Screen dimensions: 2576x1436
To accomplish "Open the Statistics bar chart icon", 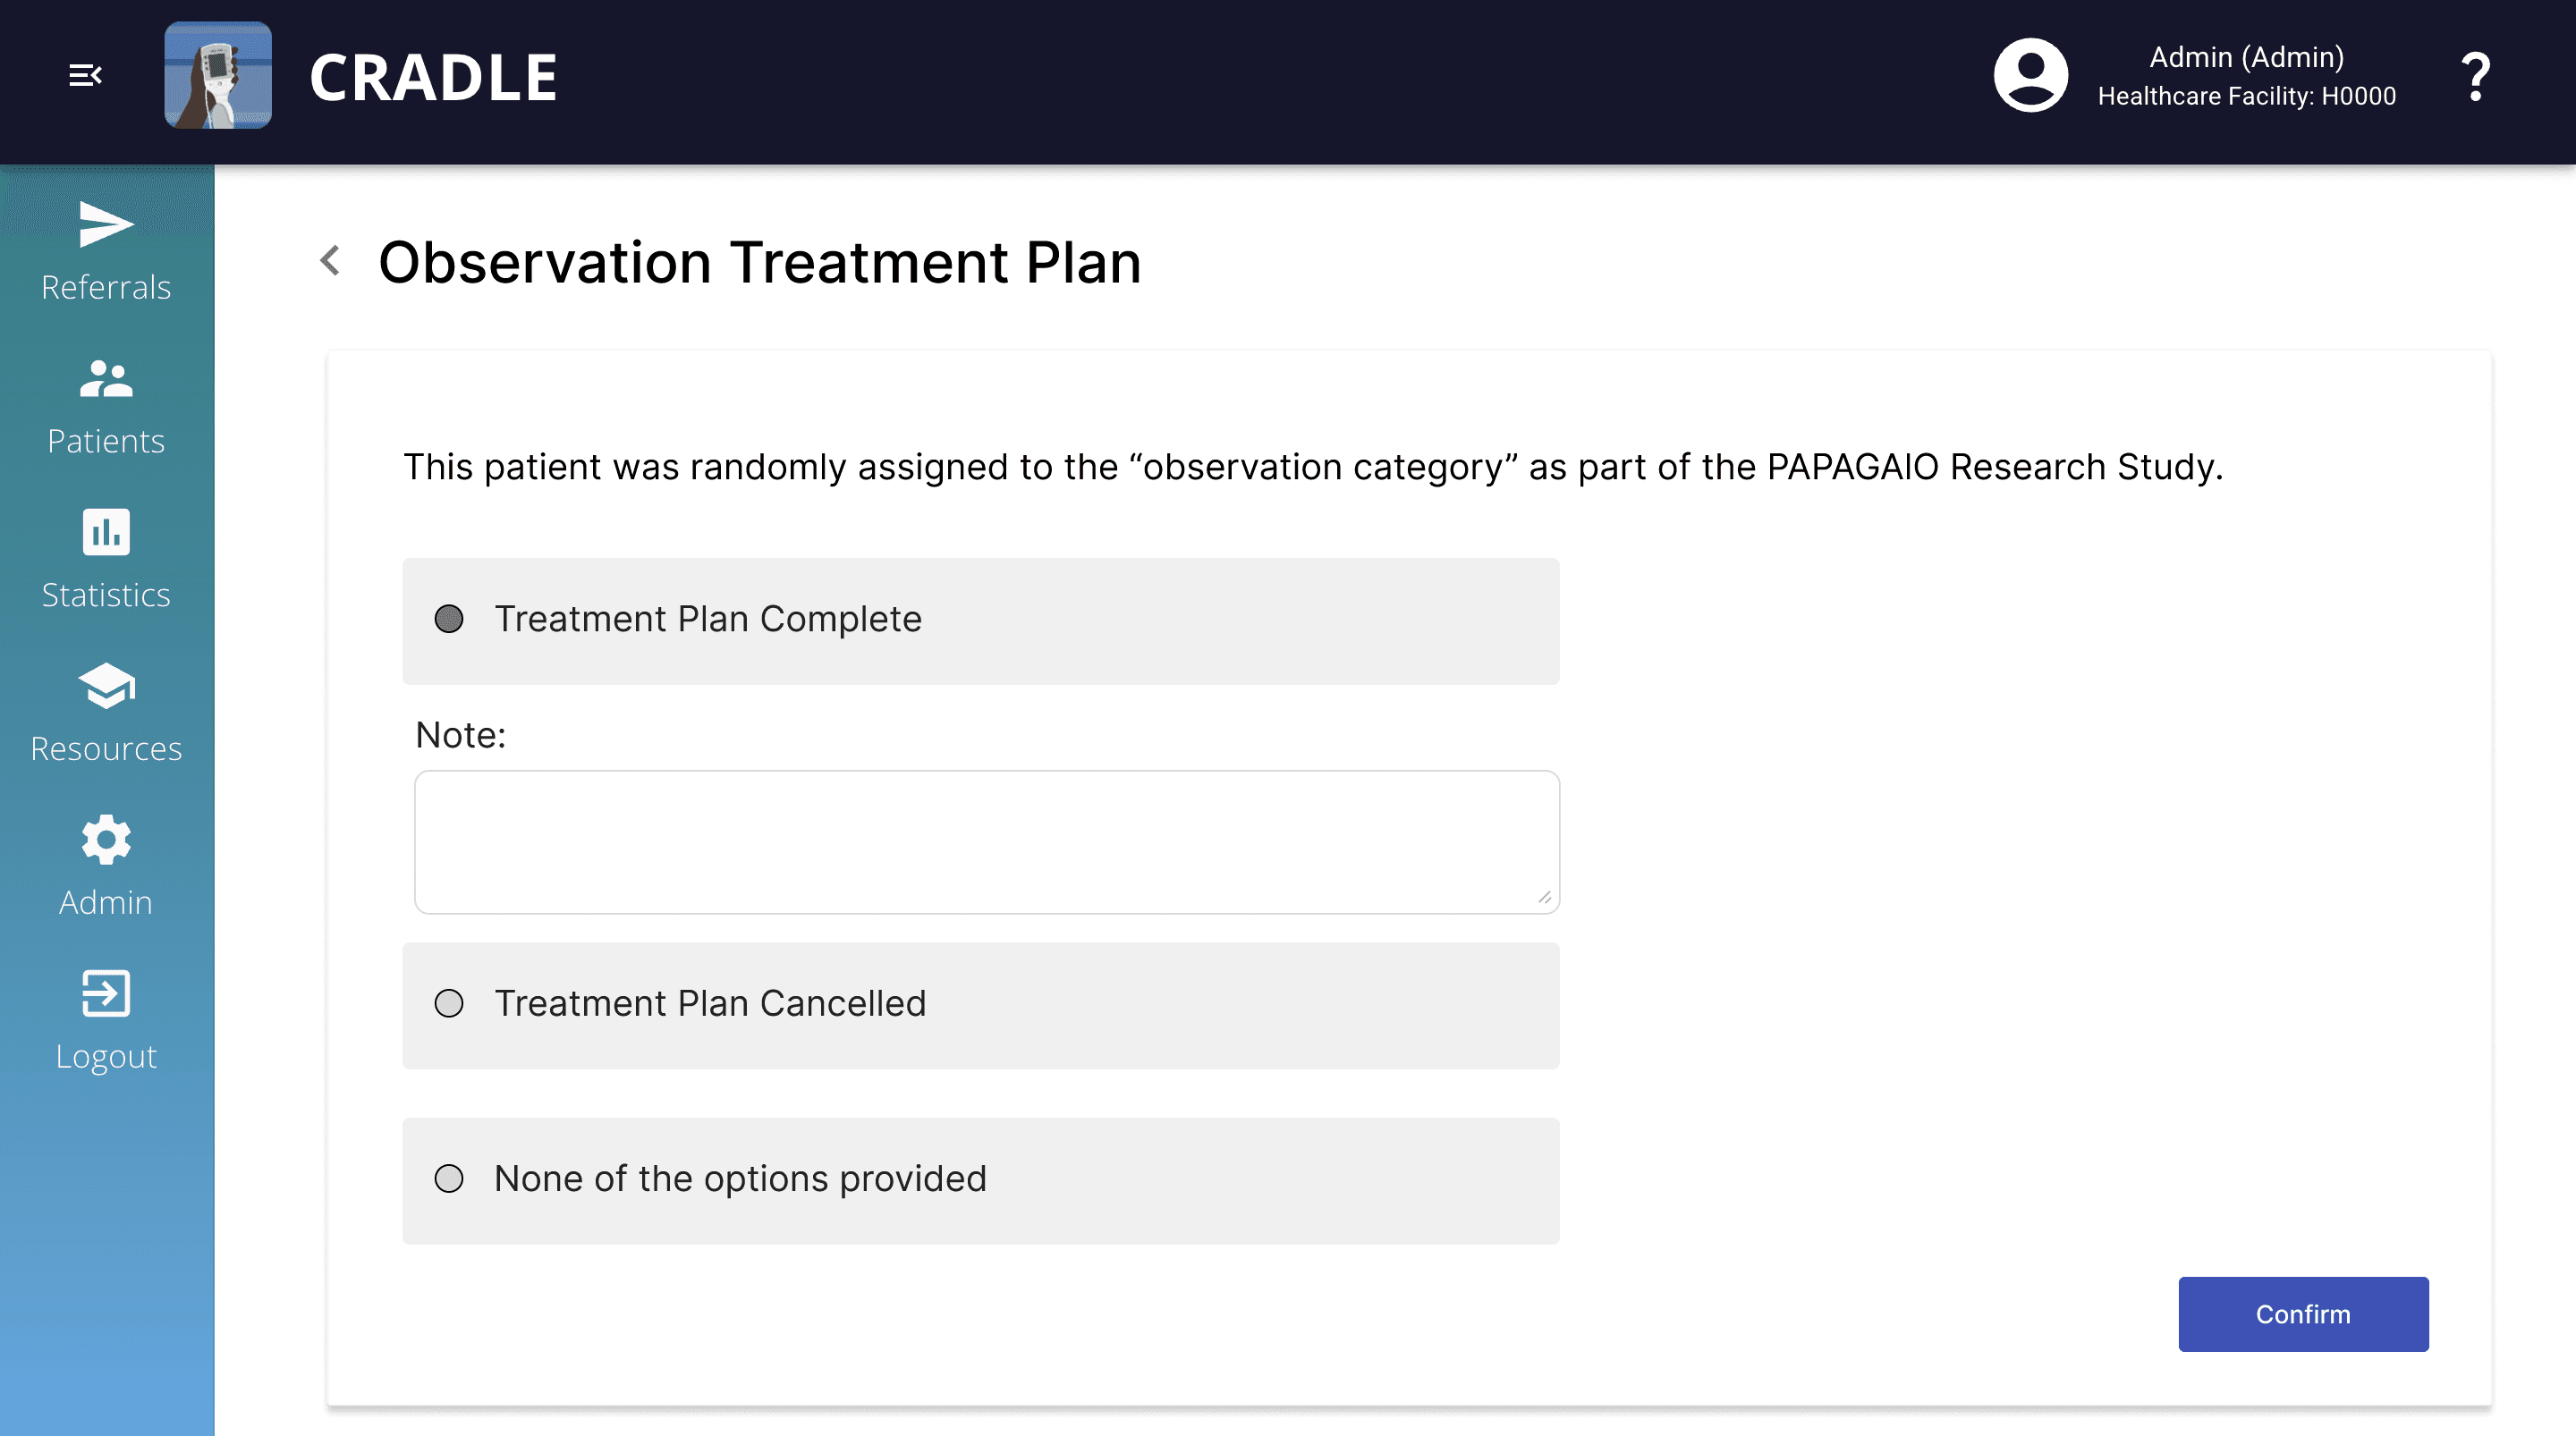I will pos(106,532).
